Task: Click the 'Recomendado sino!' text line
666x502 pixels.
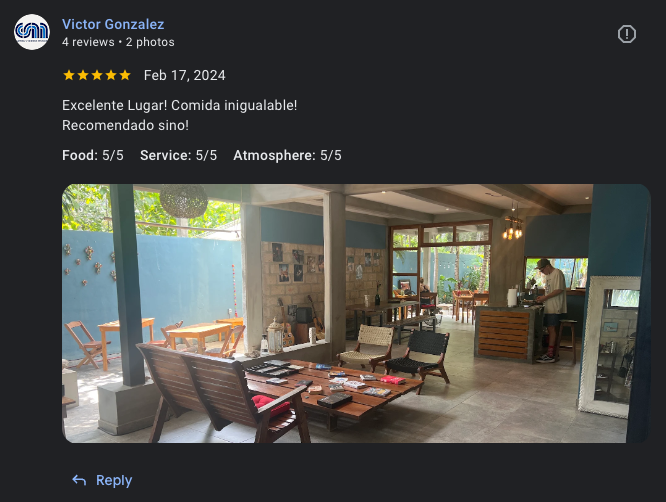Action: click(125, 125)
